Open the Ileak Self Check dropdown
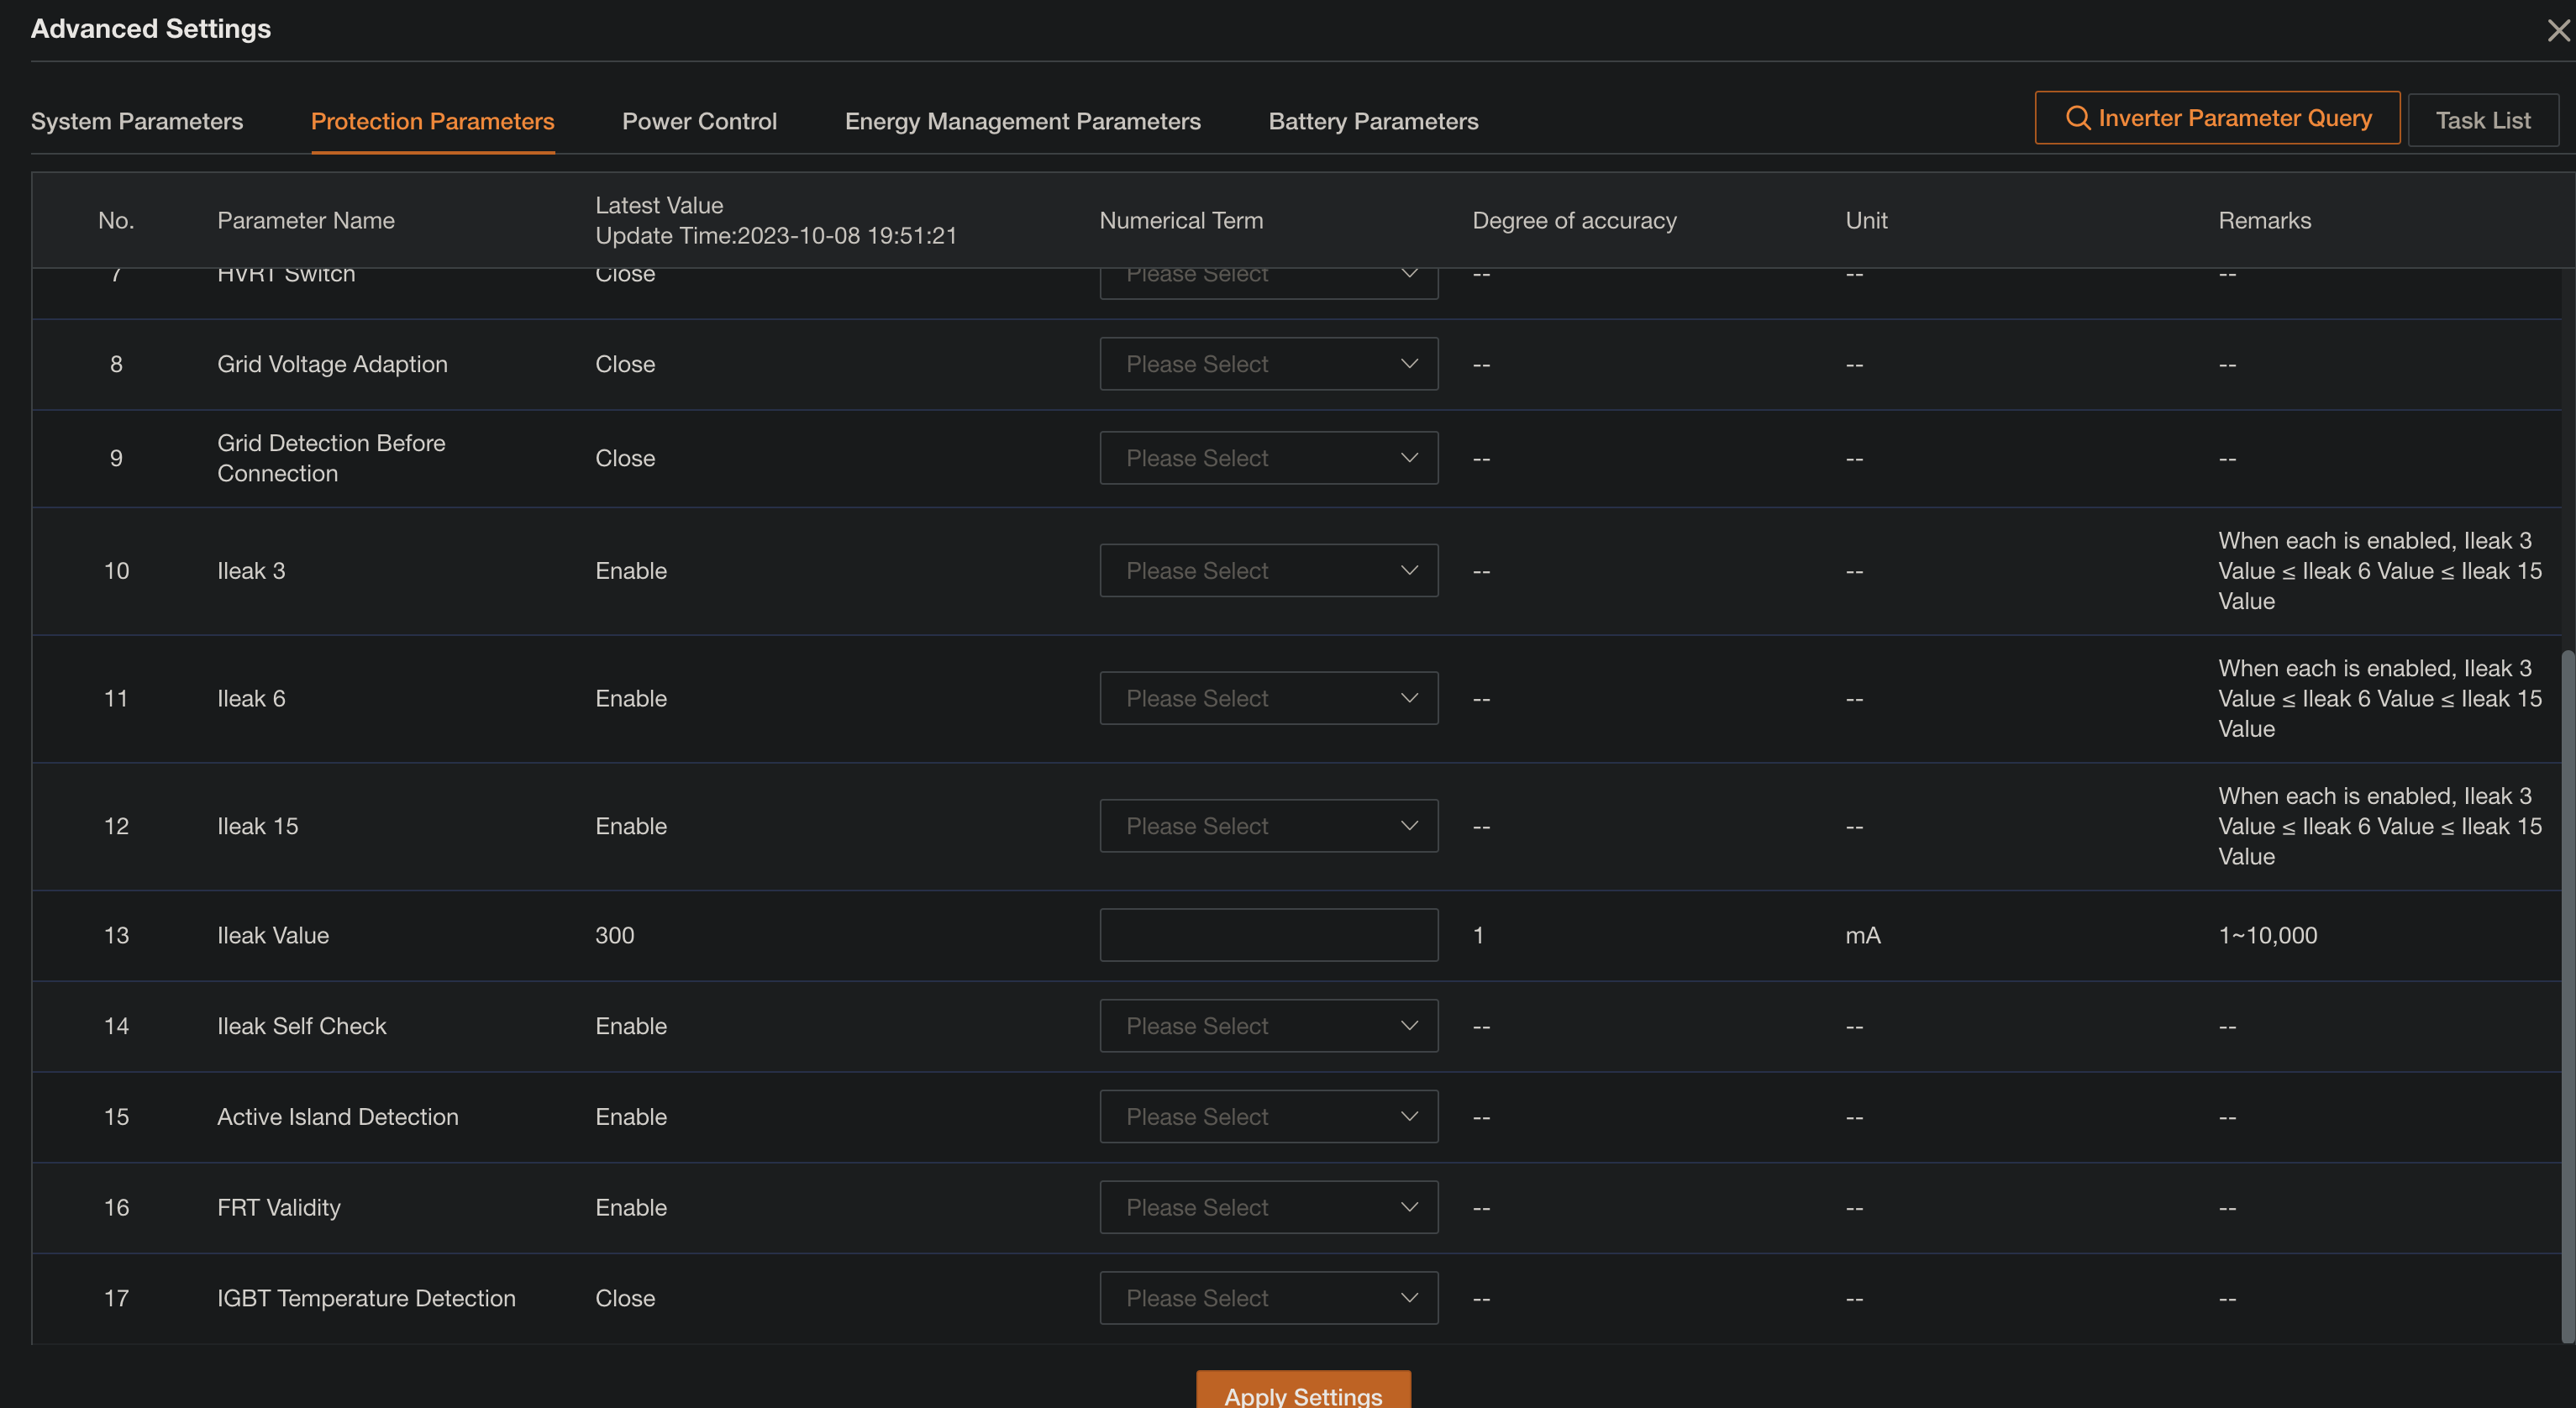Image resolution: width=2576 pixels, height=1408 pixels. 1267,1025
